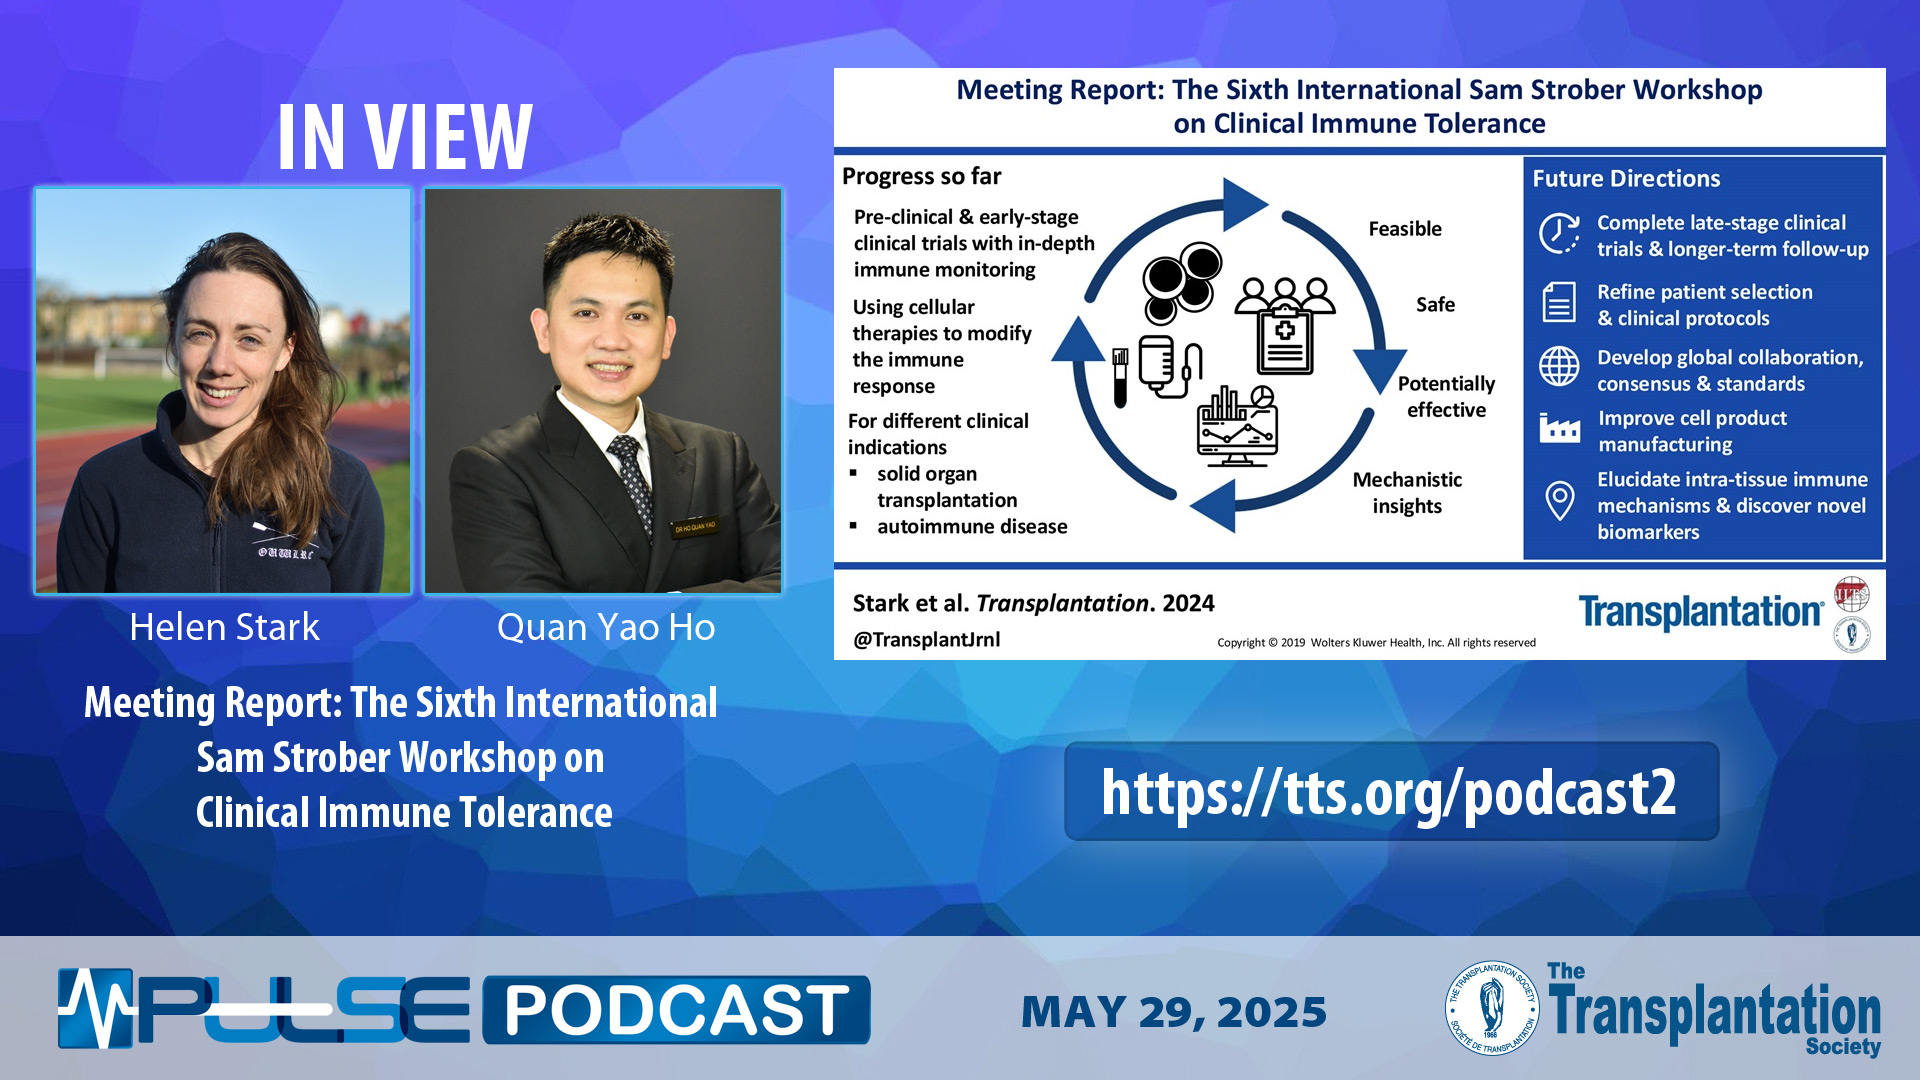The height and width of the screenshot is (1080, 1920).
Task: Click the Pulse heartbeat logo icon
Action: coord(96,1008)
